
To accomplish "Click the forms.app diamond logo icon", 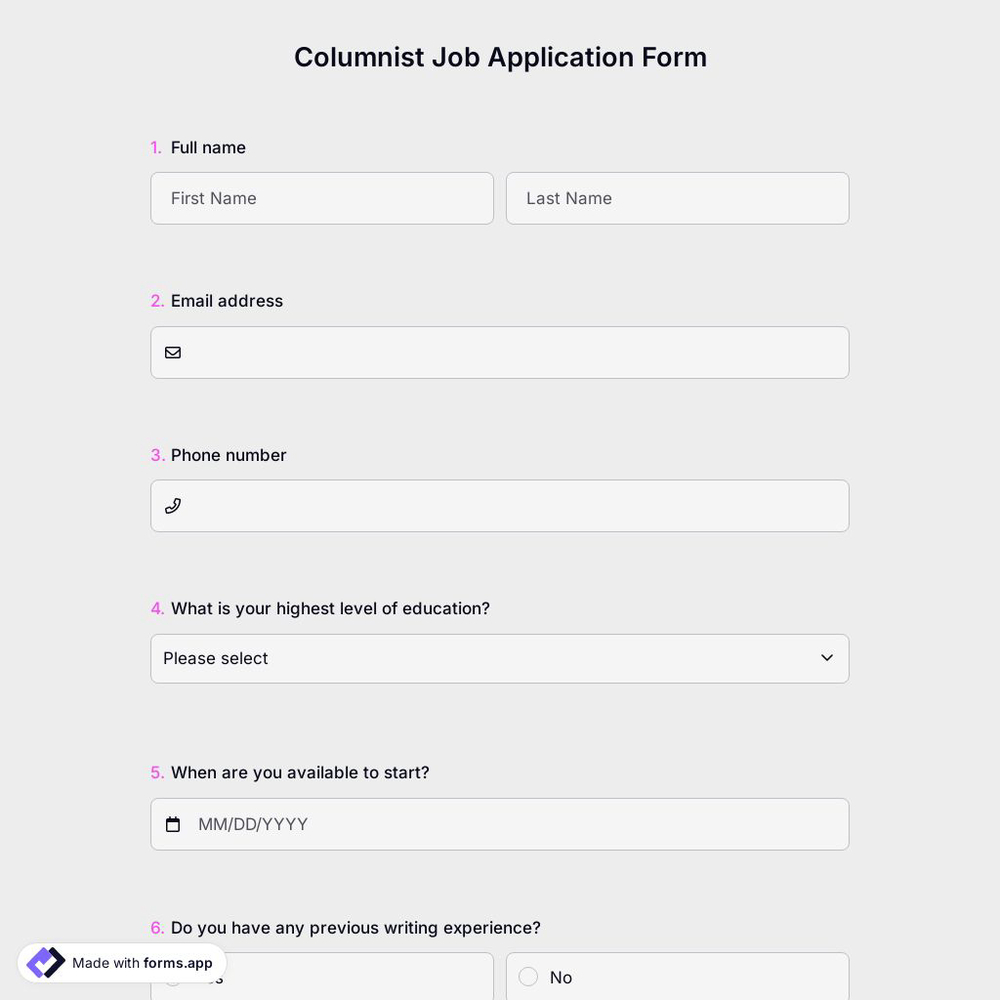I will click(x=45, y=962).
